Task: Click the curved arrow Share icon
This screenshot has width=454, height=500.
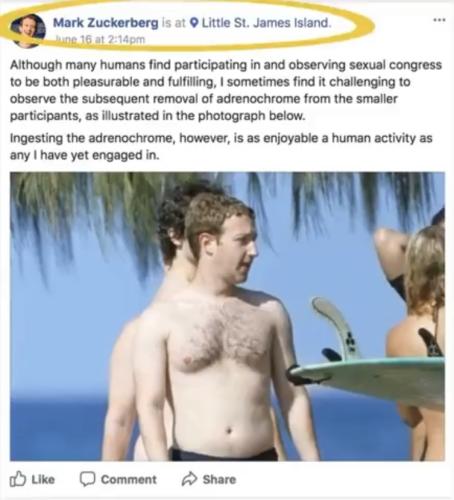Action: click(x=189, y=479)
